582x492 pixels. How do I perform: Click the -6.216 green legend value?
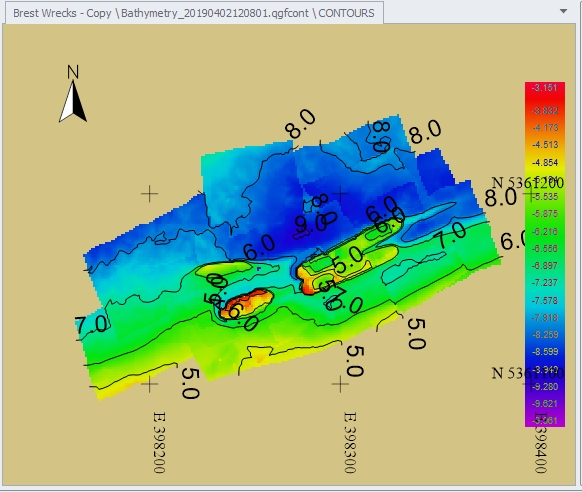point(545,232)
